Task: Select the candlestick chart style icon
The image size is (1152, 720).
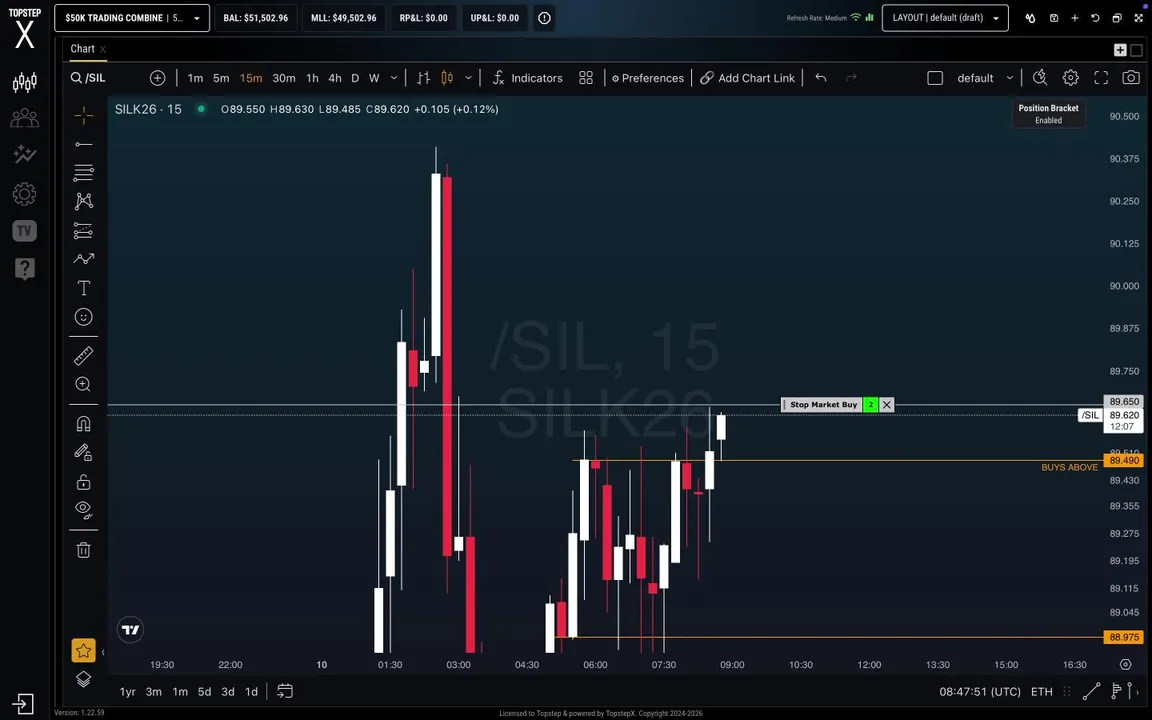Action: 447,78
